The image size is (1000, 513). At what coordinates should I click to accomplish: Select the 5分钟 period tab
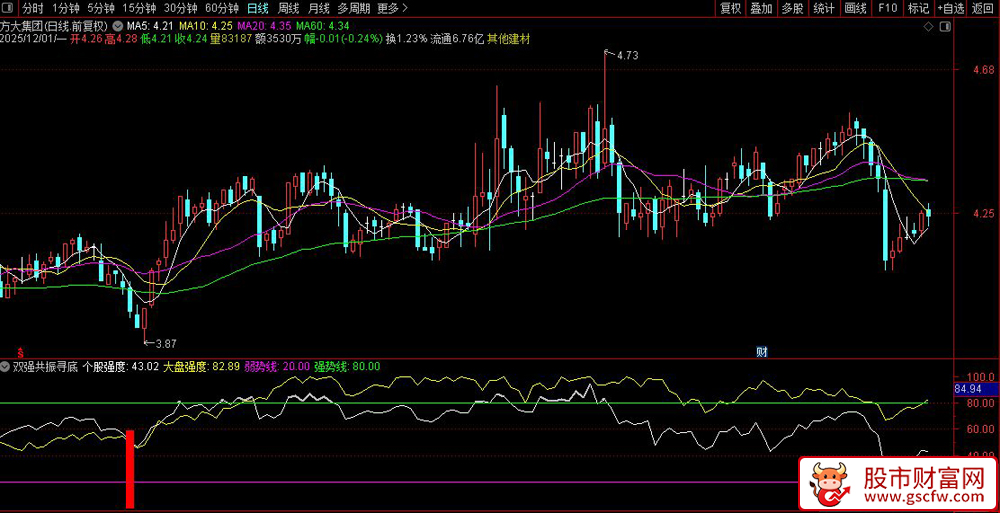coord(101,8)
